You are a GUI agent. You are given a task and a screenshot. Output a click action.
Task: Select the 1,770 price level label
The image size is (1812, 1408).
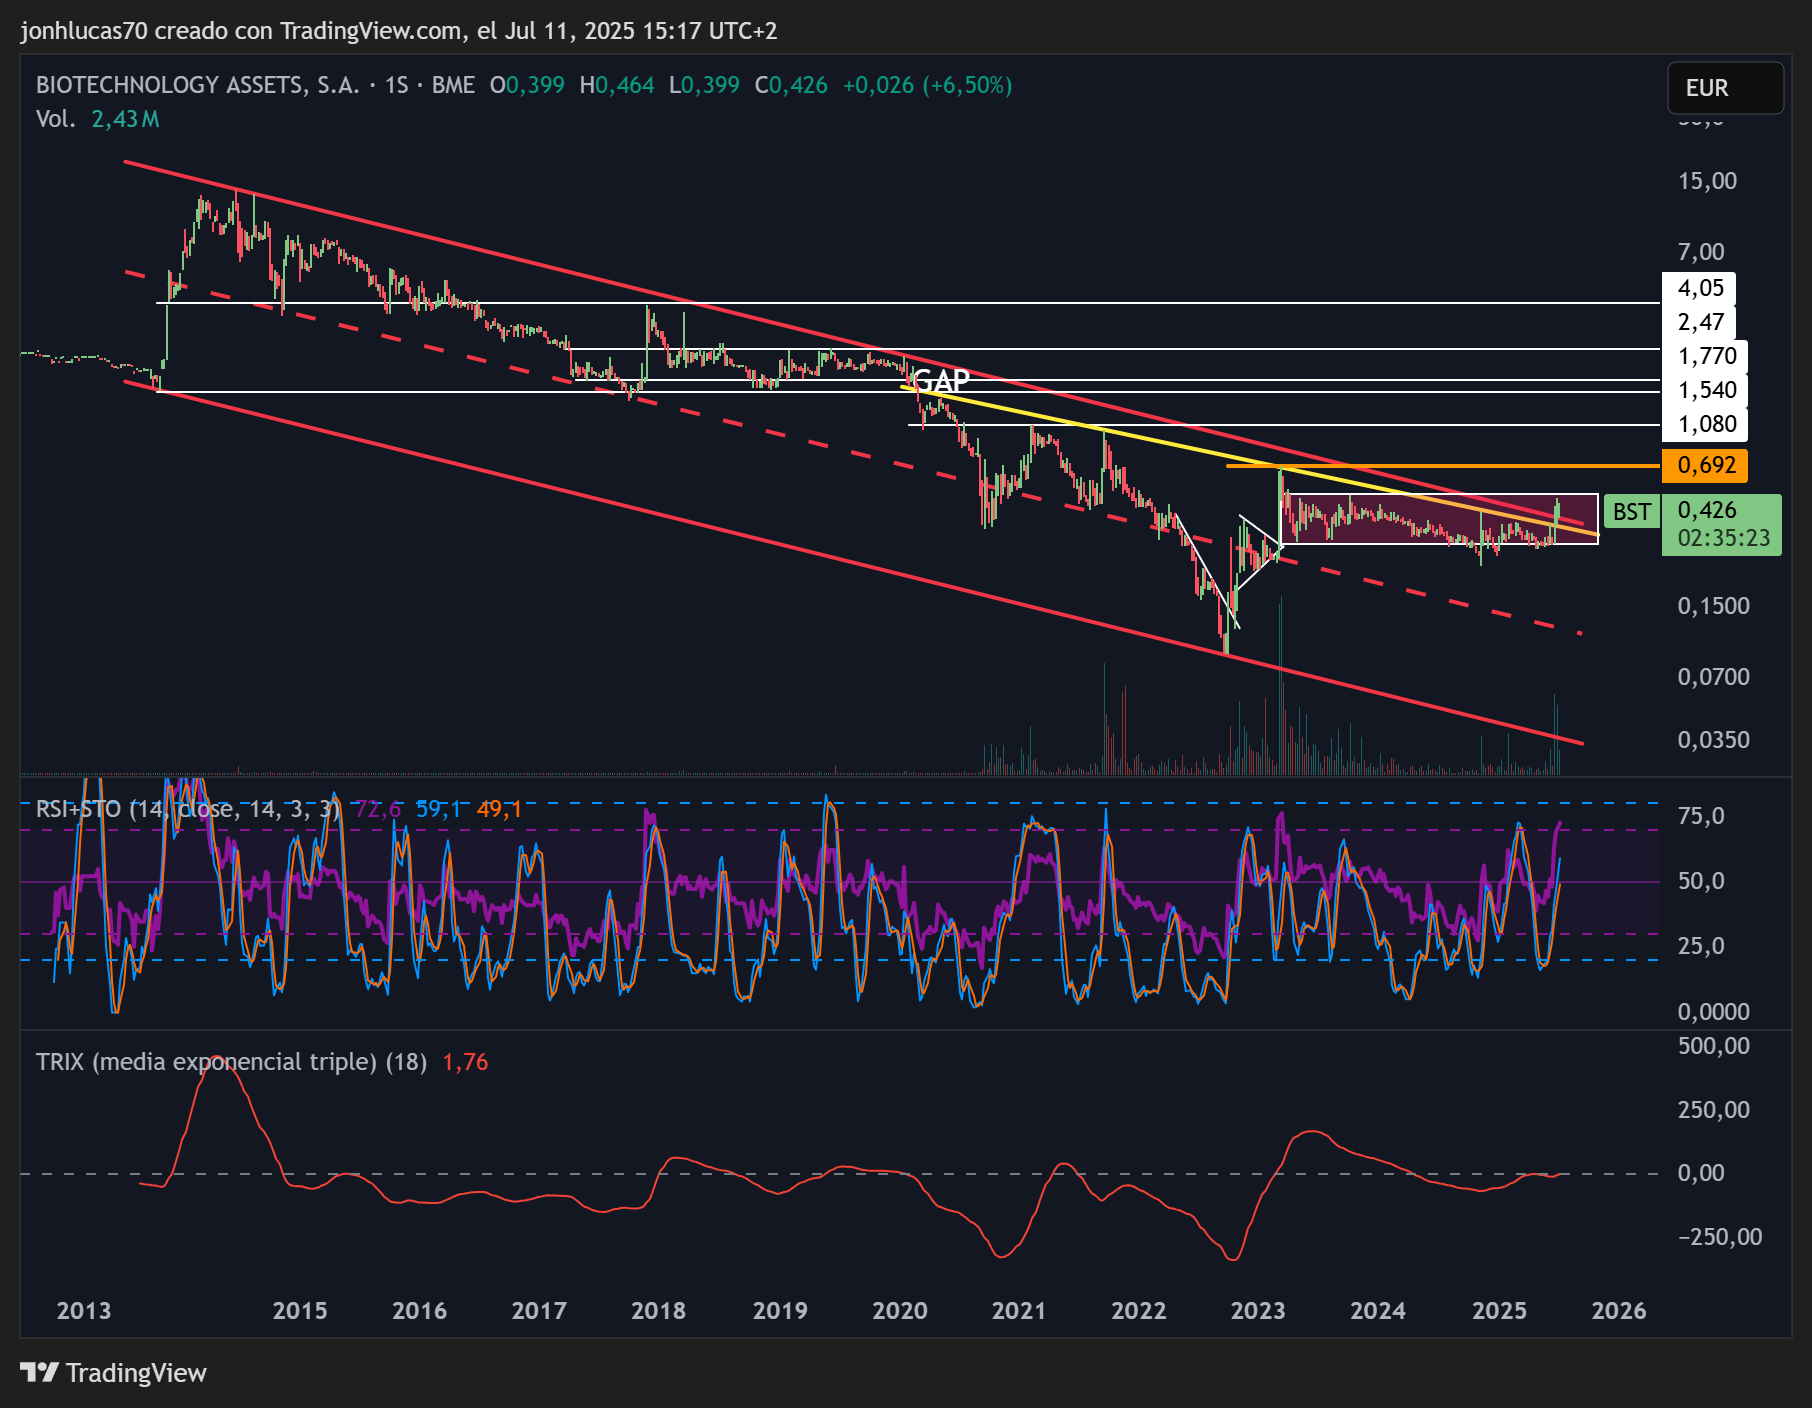[1705, 356]
